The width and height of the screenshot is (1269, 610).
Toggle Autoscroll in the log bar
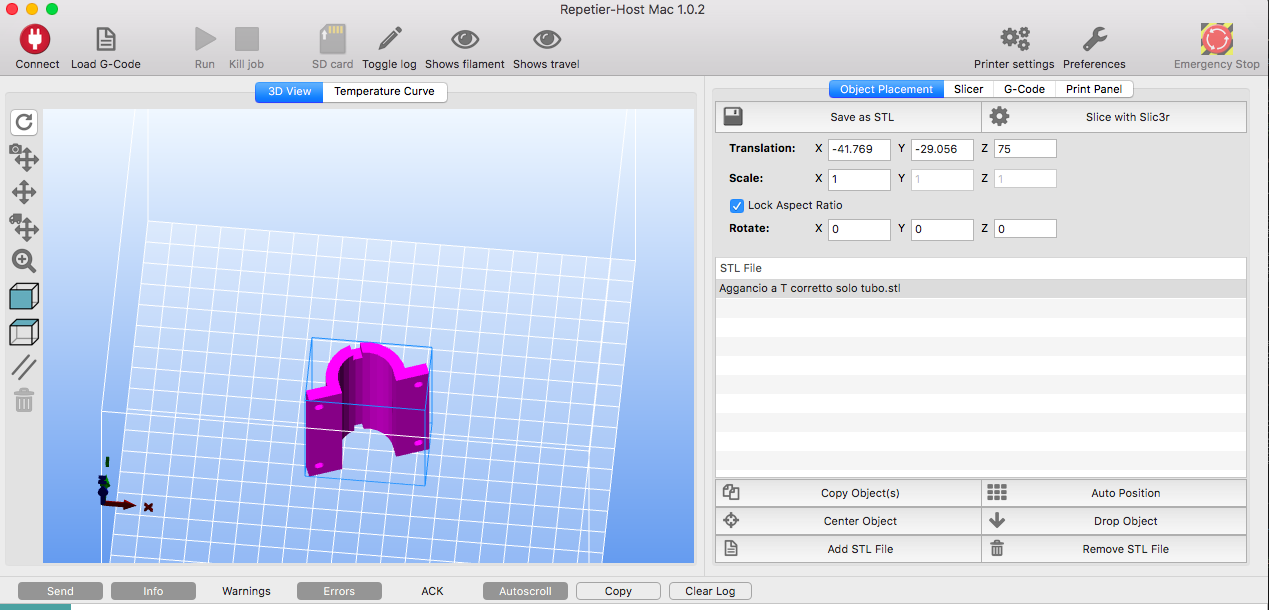click(x=525, y=591)
